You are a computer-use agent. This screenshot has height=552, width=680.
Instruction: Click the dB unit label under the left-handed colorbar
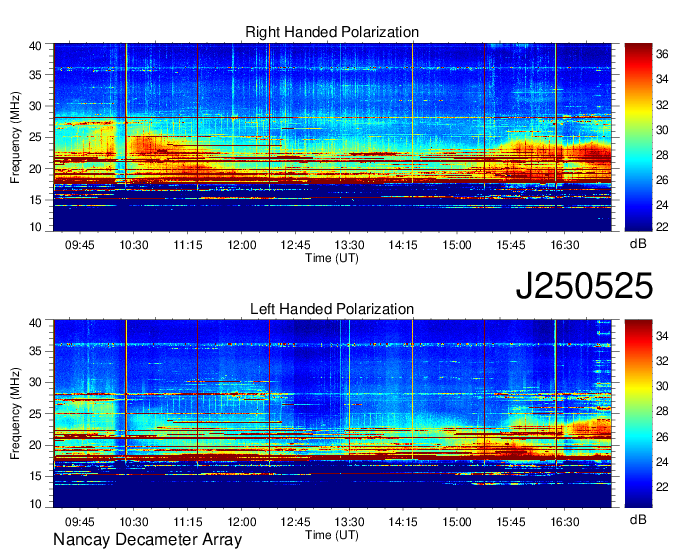point(638,520)
